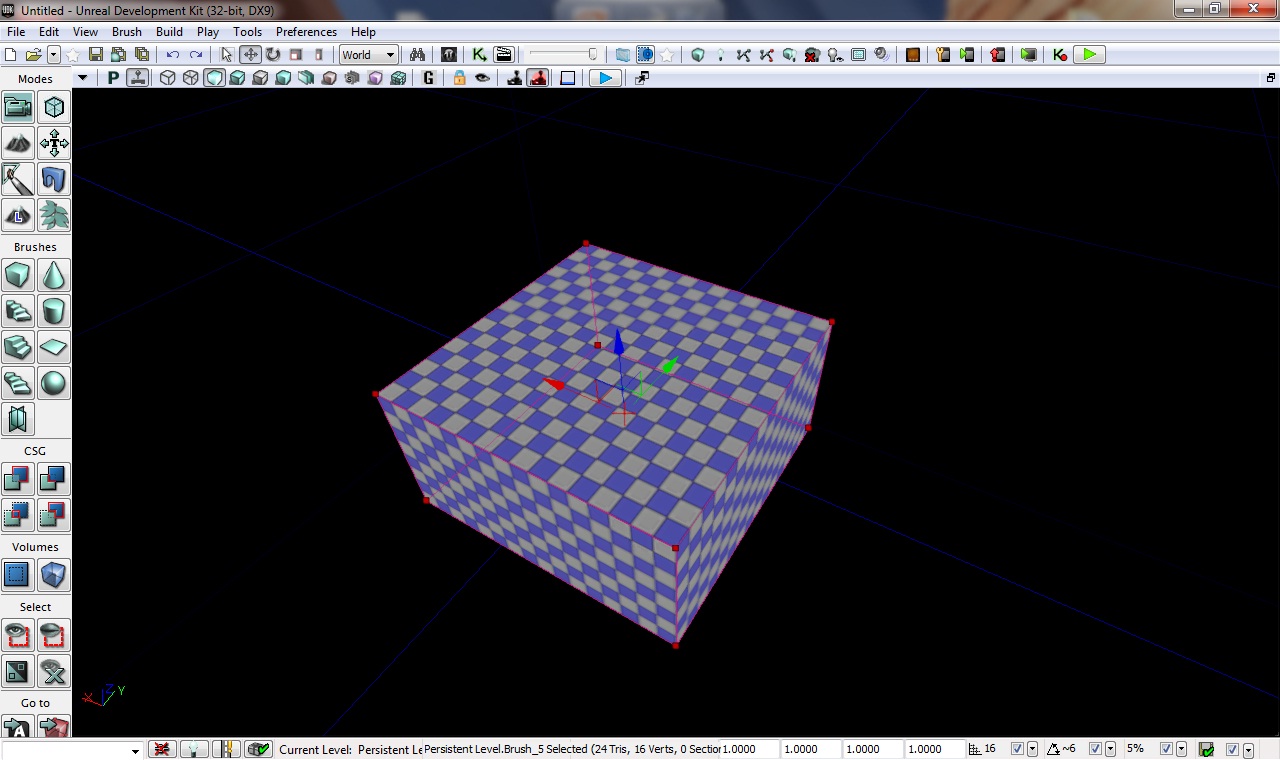
Task: Open the Geometry mode tool
Action: (54, 107)
